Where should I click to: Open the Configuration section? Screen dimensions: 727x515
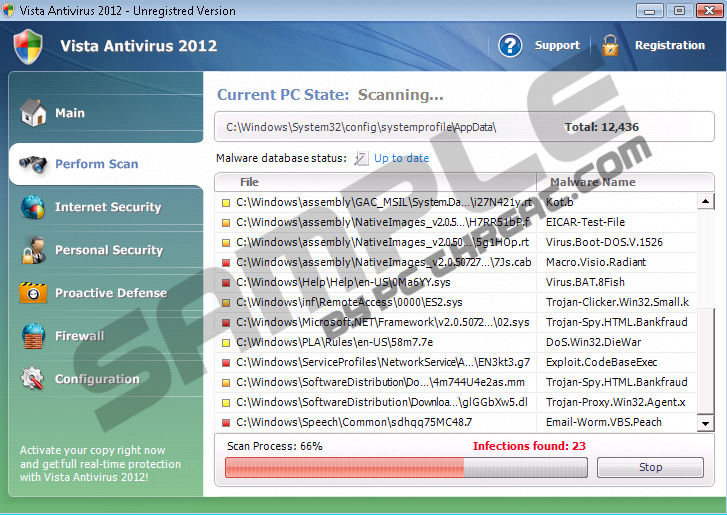pyautogui.click(x=106, y=379)
